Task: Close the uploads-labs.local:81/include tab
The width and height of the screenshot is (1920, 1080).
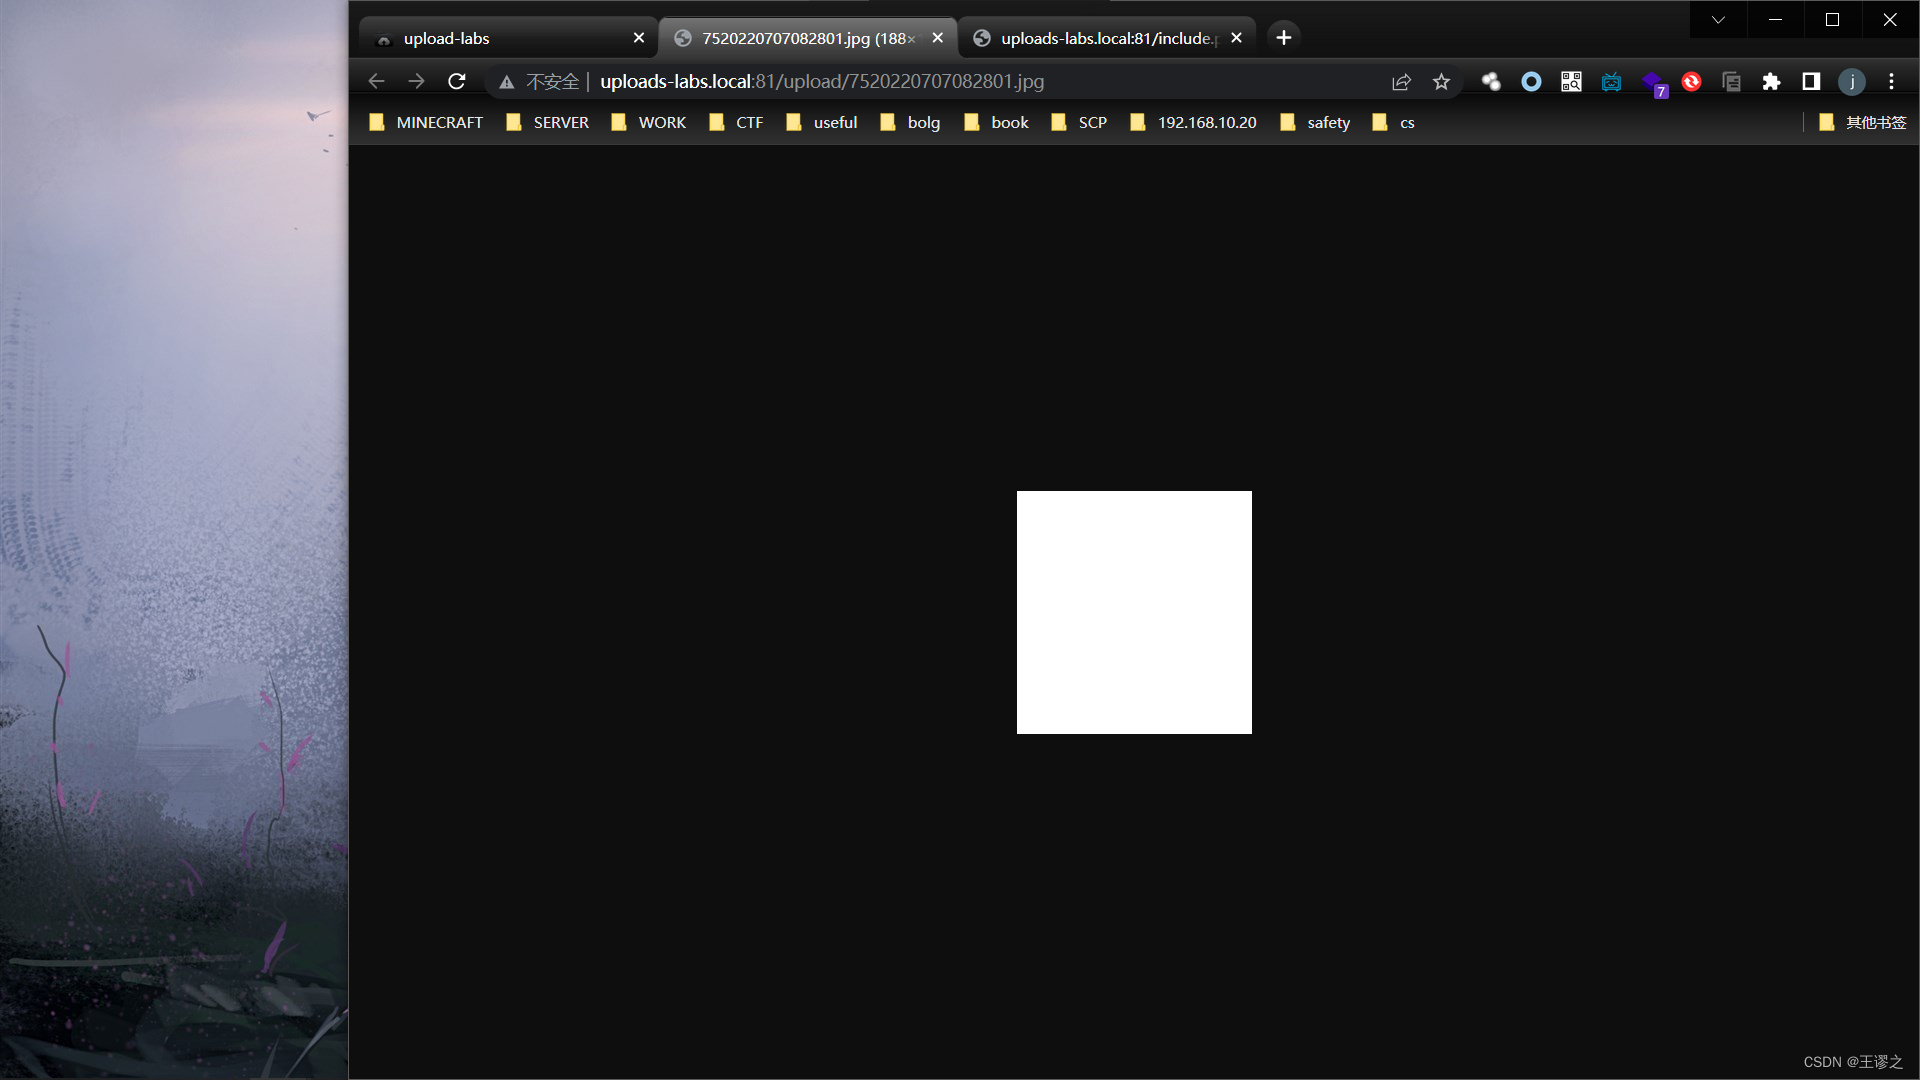Action: click(1236, 38)
